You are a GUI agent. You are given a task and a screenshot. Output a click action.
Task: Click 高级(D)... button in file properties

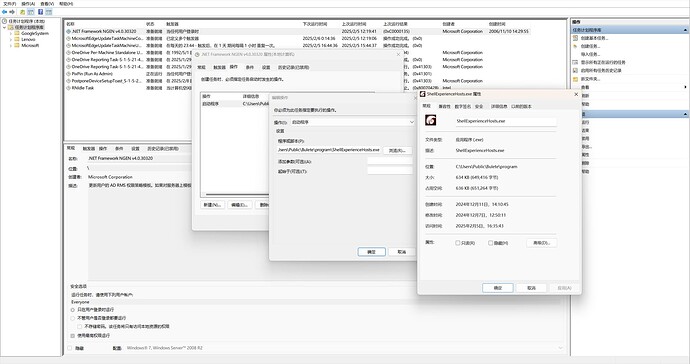point(541,243)
